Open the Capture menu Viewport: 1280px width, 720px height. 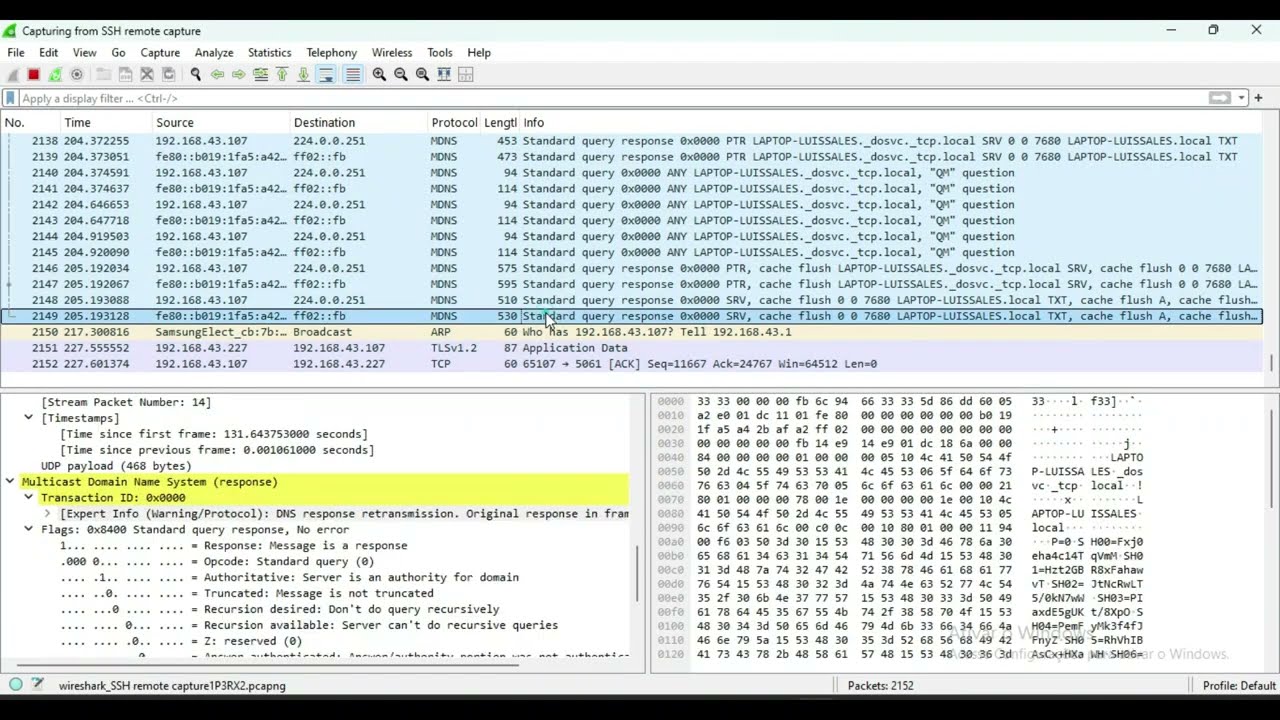pyautogui.click(x=160, y=52)
